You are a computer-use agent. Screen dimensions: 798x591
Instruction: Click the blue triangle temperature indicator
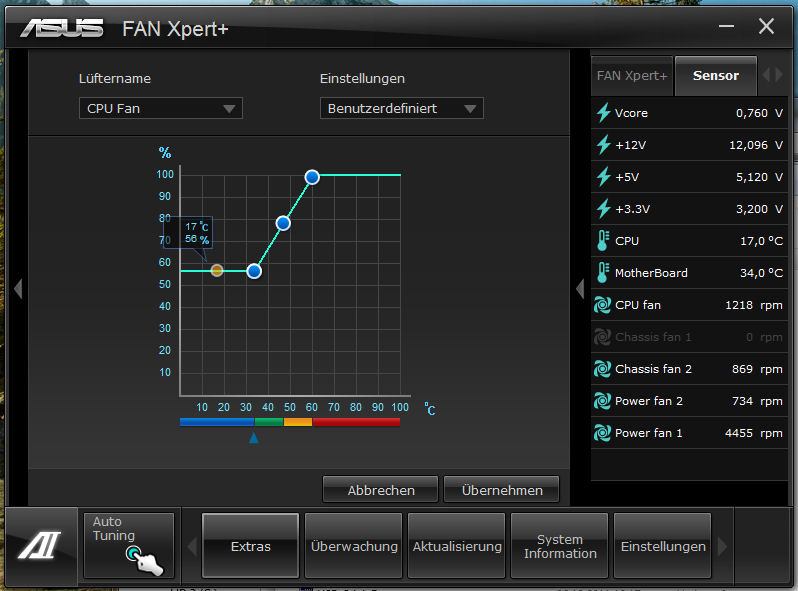[x=253, y=438]
